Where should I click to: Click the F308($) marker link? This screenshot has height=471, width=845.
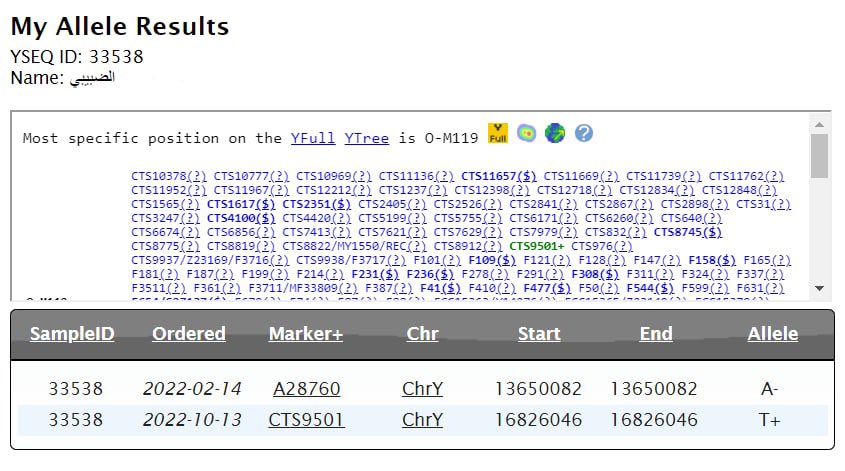(595, 274)
